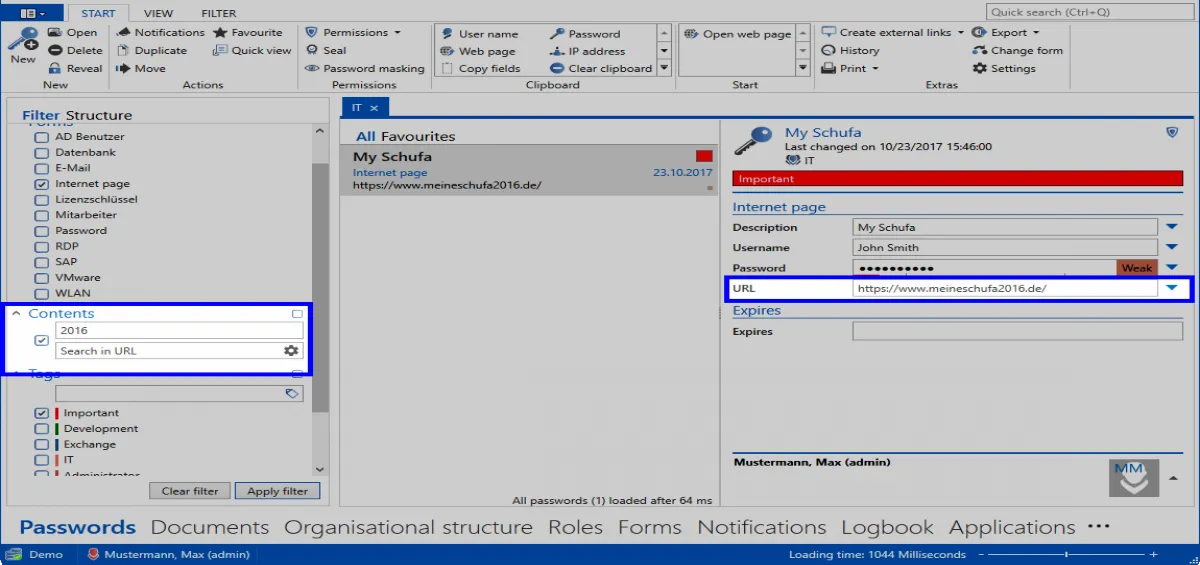The image size is (1200, 565).
Task: Switch to the VIEW ribbon tab
Action: (x=158, y=14)
